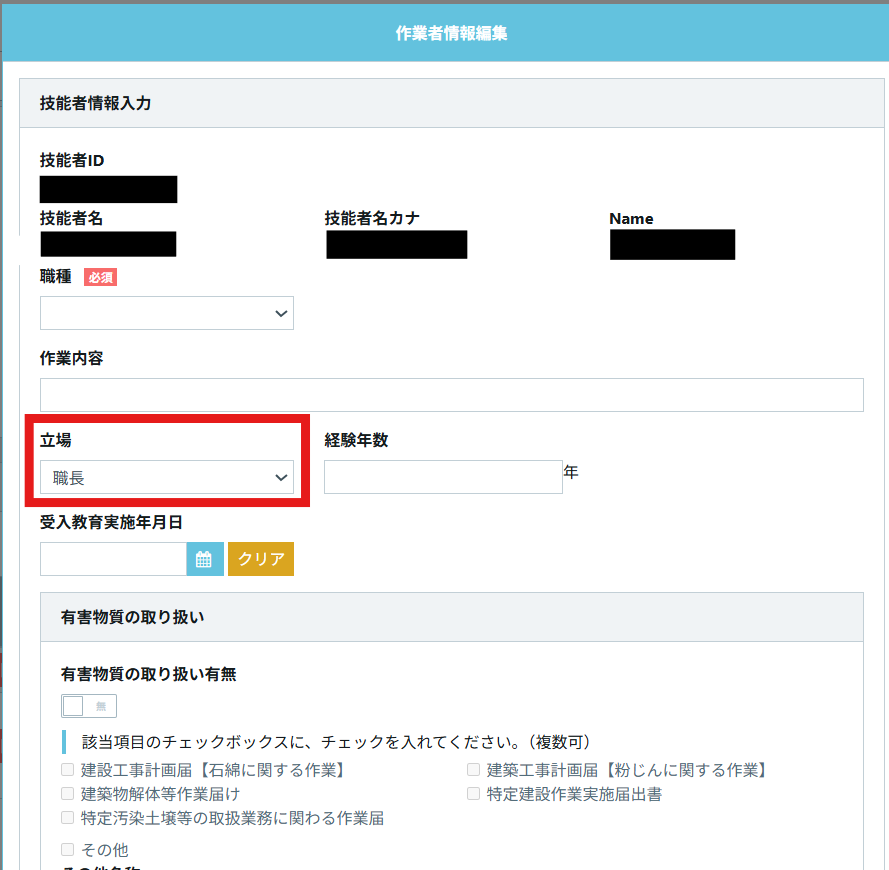Image resolution: width=889 pixels, height=870 pixels.
Task: Click the 有害物質の取り扱い panel header
Action: [x=451, y=617]
